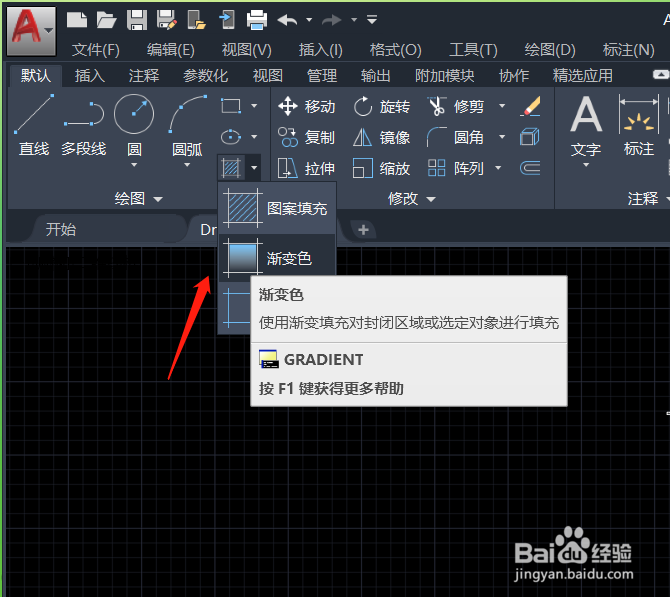
Task: Switch to the 精选应用 ribbon tab
Action: pos(583,76)
